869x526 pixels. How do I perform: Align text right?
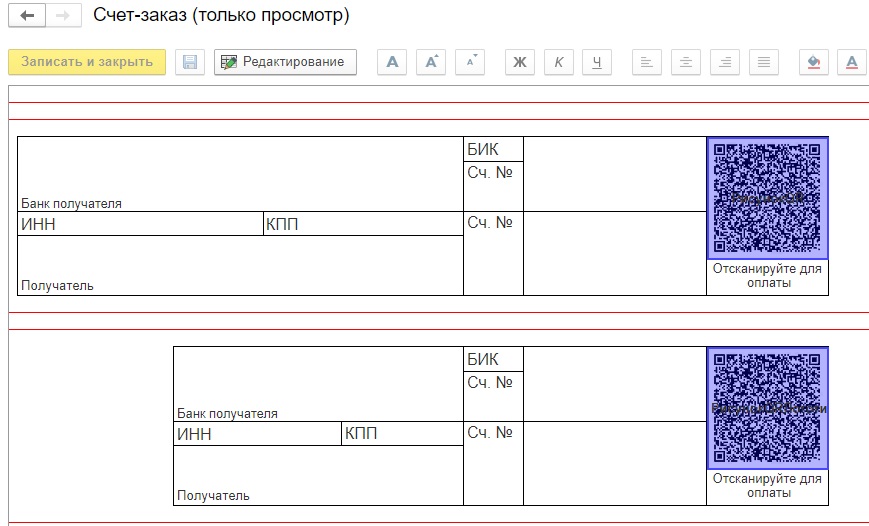point(724,62)
